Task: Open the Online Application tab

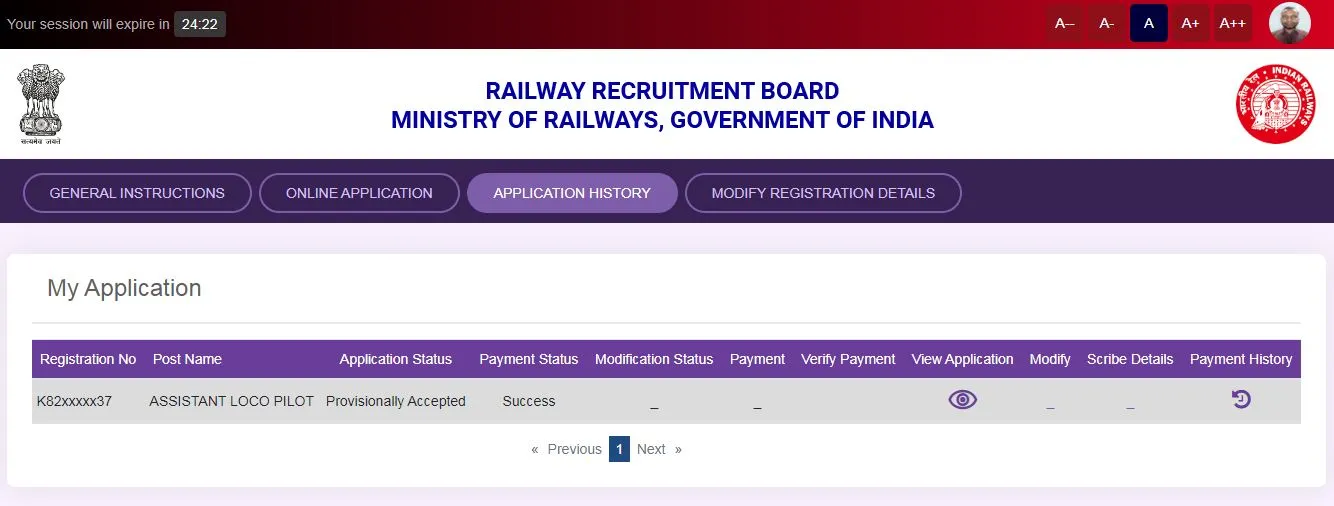Action: point(359,193)
